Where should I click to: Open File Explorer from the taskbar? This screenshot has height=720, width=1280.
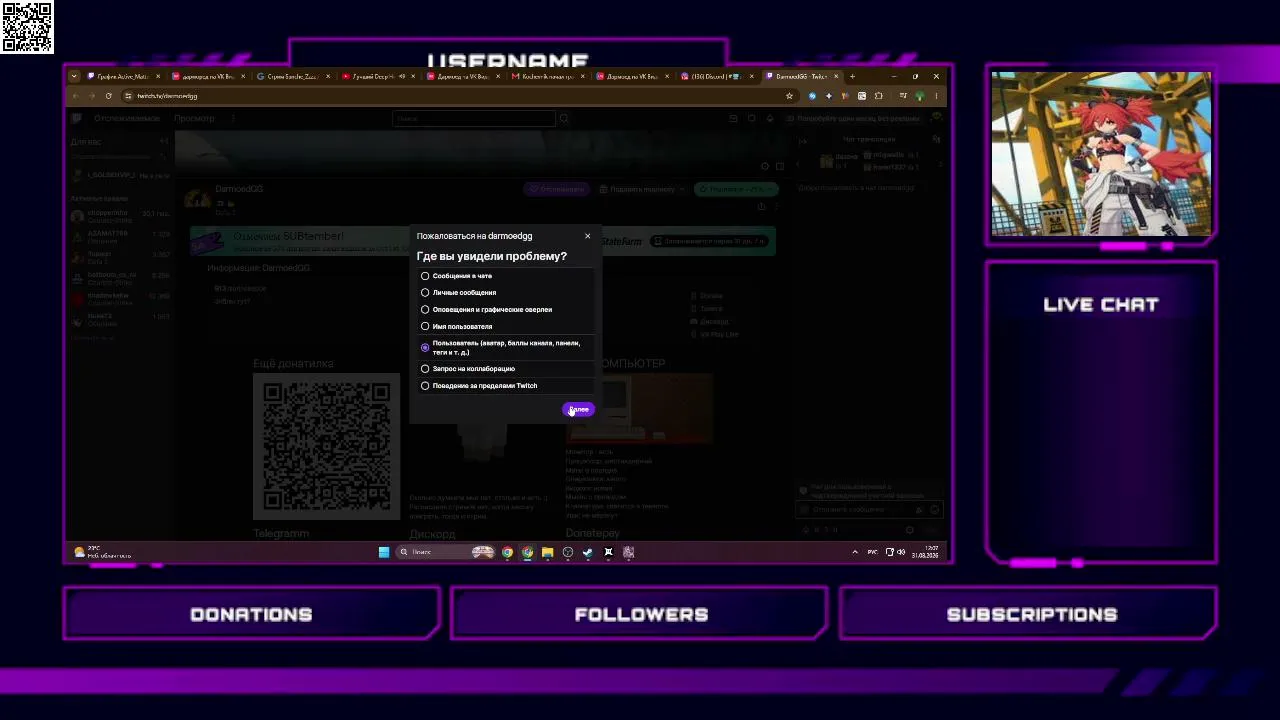547,552
